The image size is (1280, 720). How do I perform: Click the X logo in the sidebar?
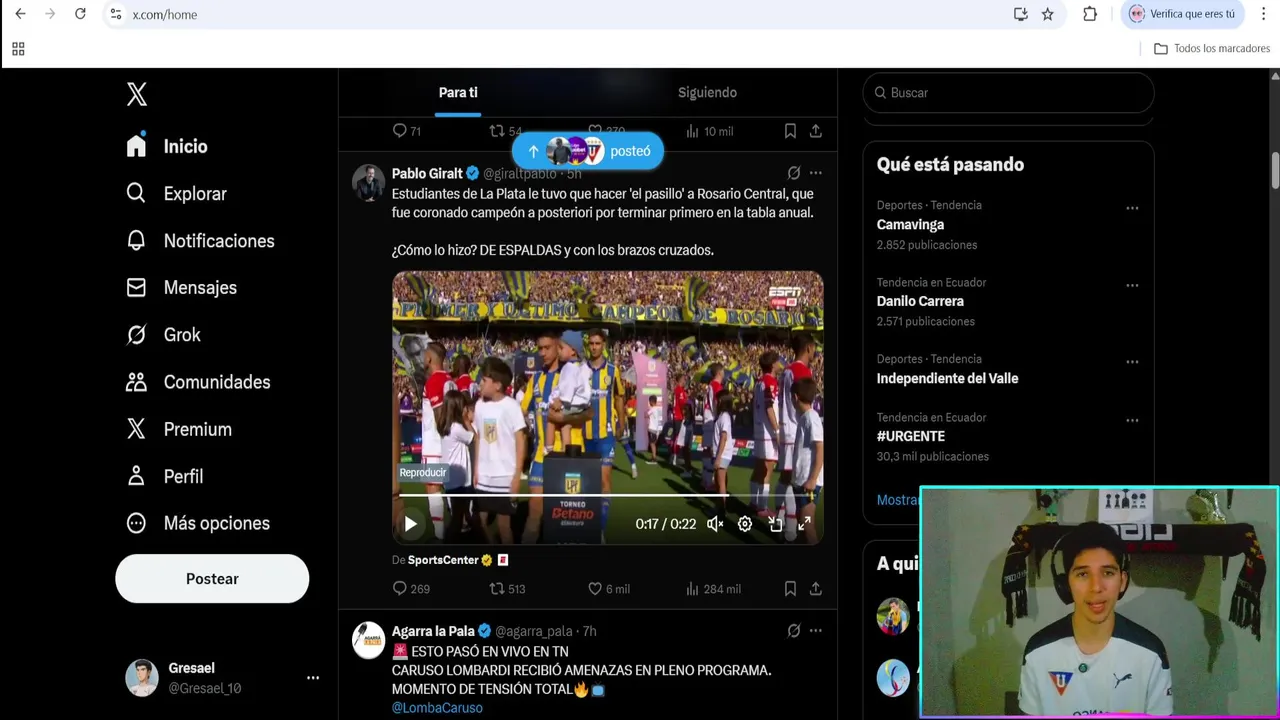pyautogui.click(x=137, y=94)
